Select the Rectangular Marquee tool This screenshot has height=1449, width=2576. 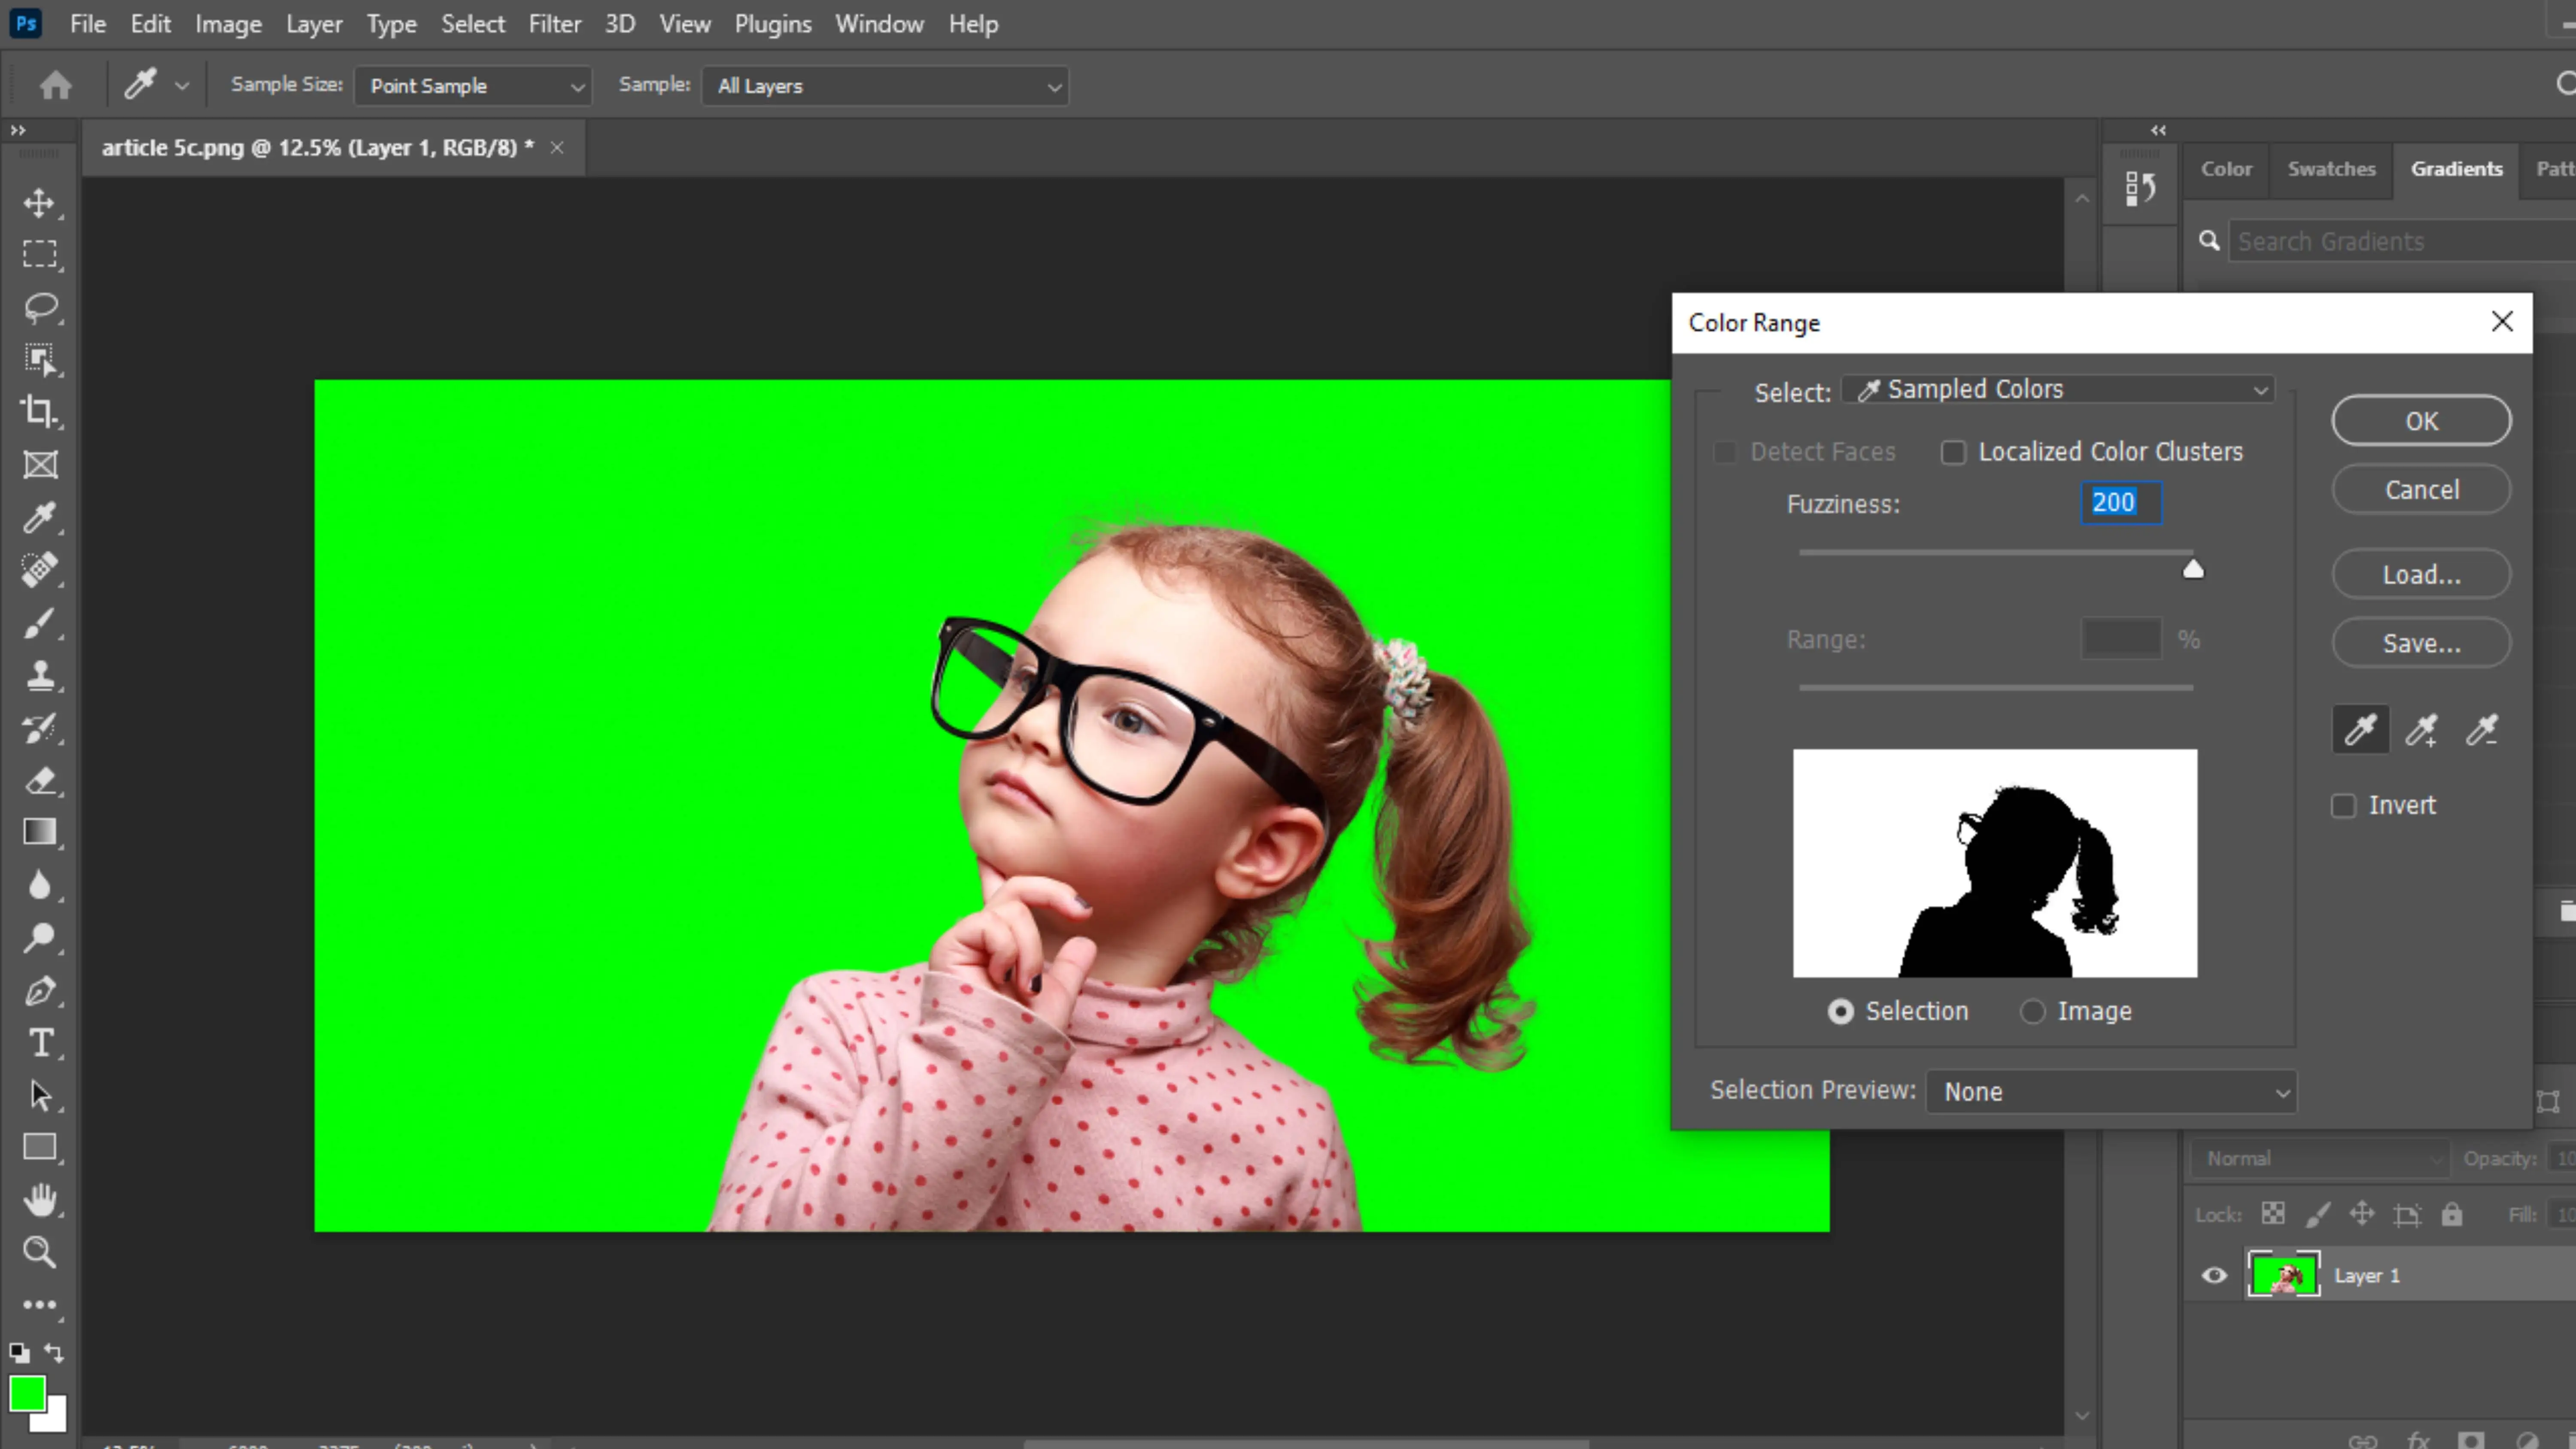coord(40,255)
